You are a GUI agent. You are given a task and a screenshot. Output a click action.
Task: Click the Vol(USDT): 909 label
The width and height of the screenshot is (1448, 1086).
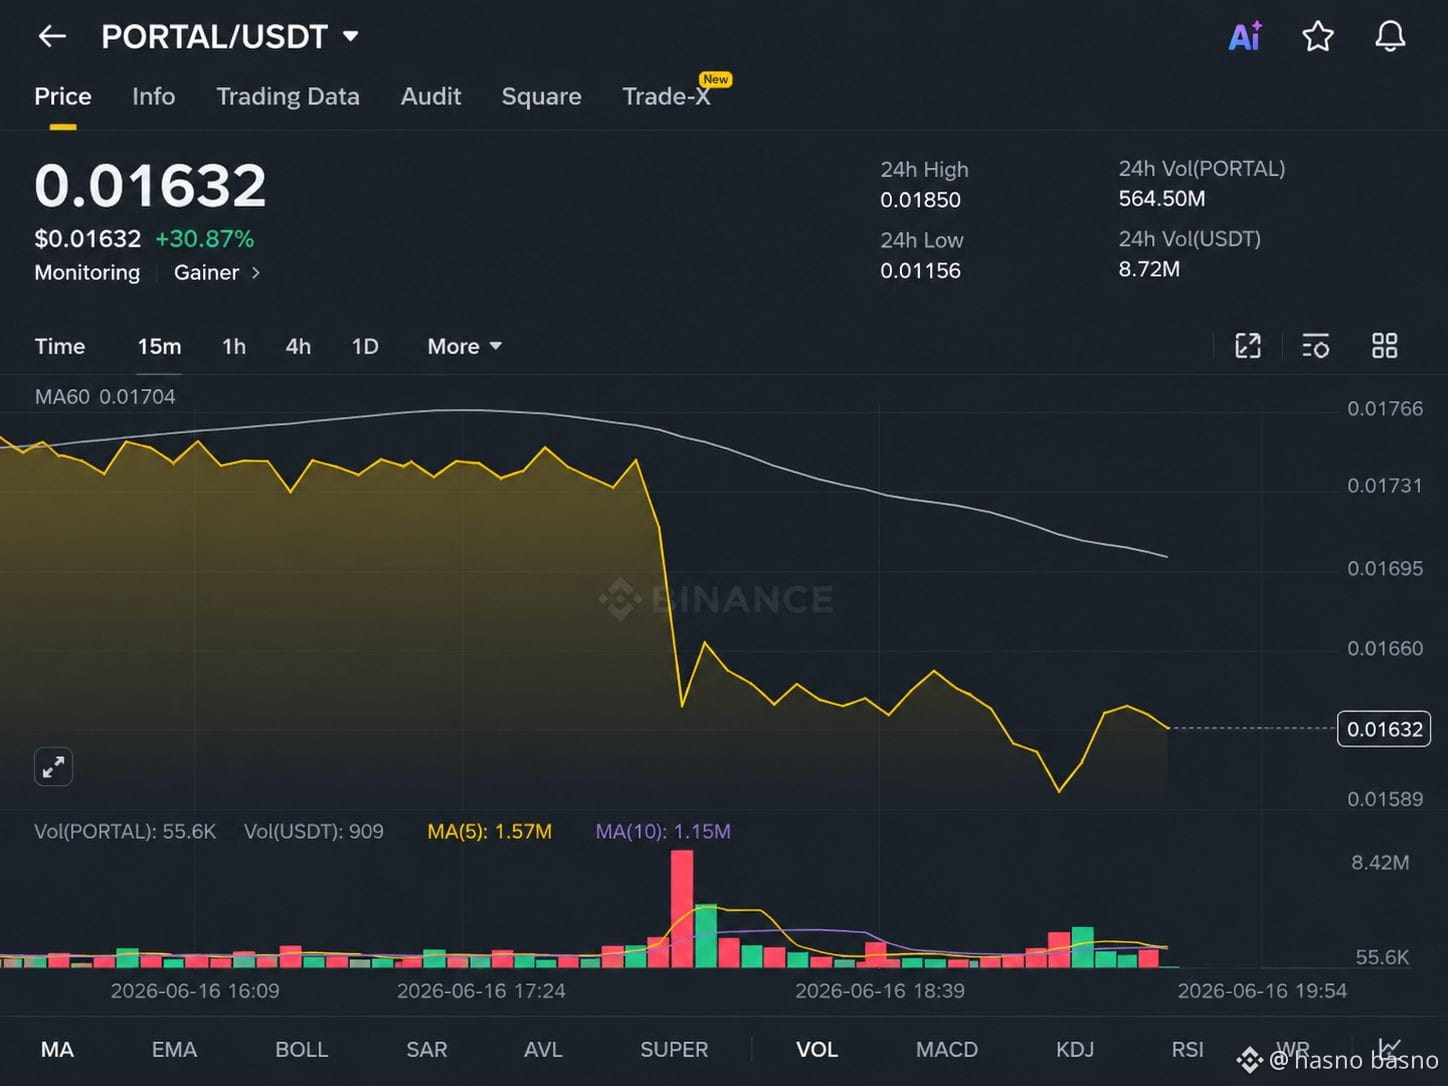[x=314, y=831]
